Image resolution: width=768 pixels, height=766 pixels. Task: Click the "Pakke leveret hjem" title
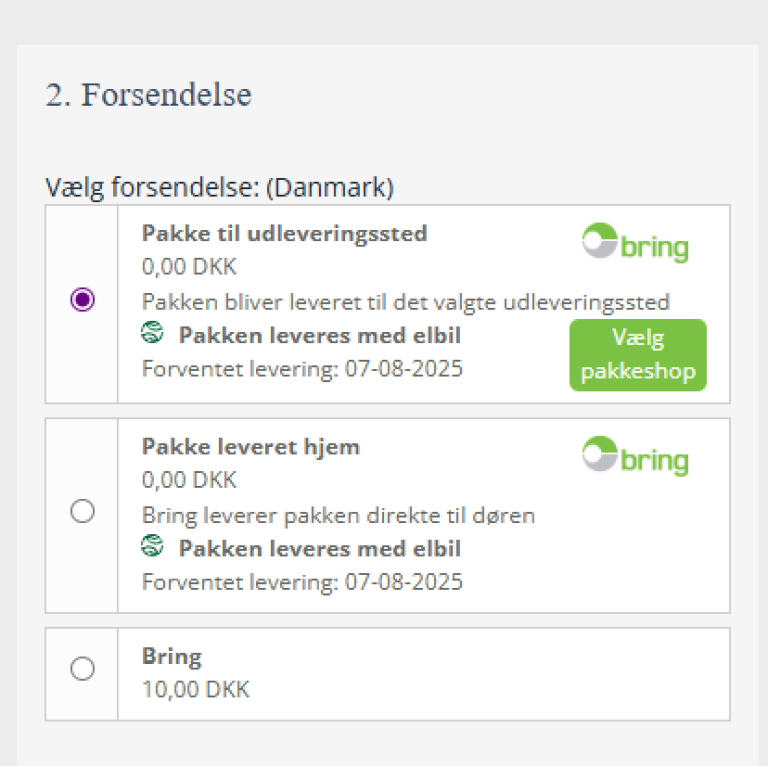point(250,446)
